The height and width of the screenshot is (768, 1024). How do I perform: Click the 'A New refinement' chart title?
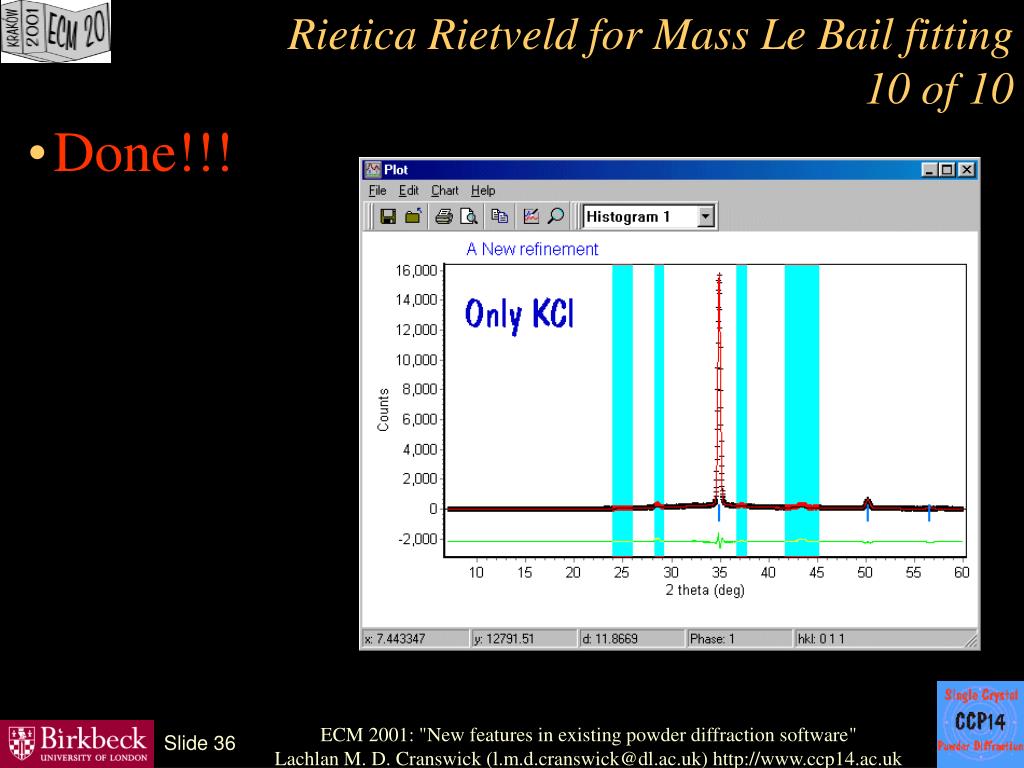[532, 249]
